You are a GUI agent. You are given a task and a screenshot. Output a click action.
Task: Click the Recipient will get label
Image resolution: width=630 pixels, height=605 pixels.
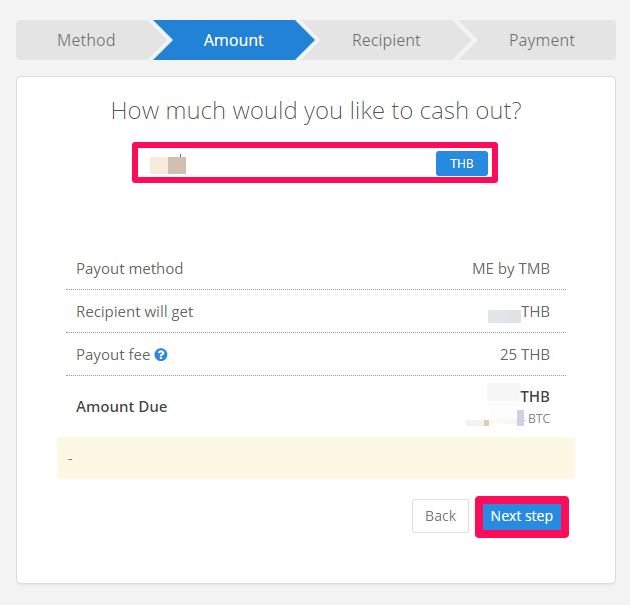[135, 312]
